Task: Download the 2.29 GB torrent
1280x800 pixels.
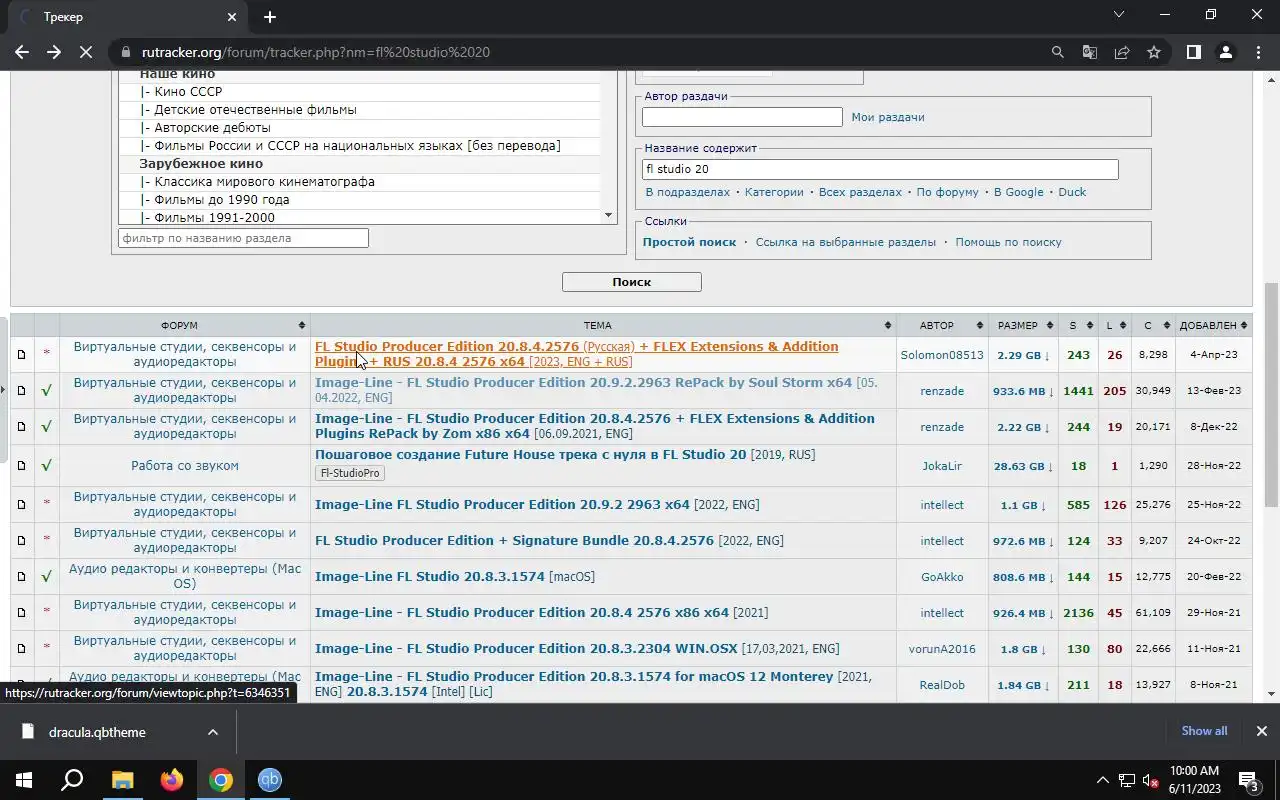Action: (x=1025, y=355)
